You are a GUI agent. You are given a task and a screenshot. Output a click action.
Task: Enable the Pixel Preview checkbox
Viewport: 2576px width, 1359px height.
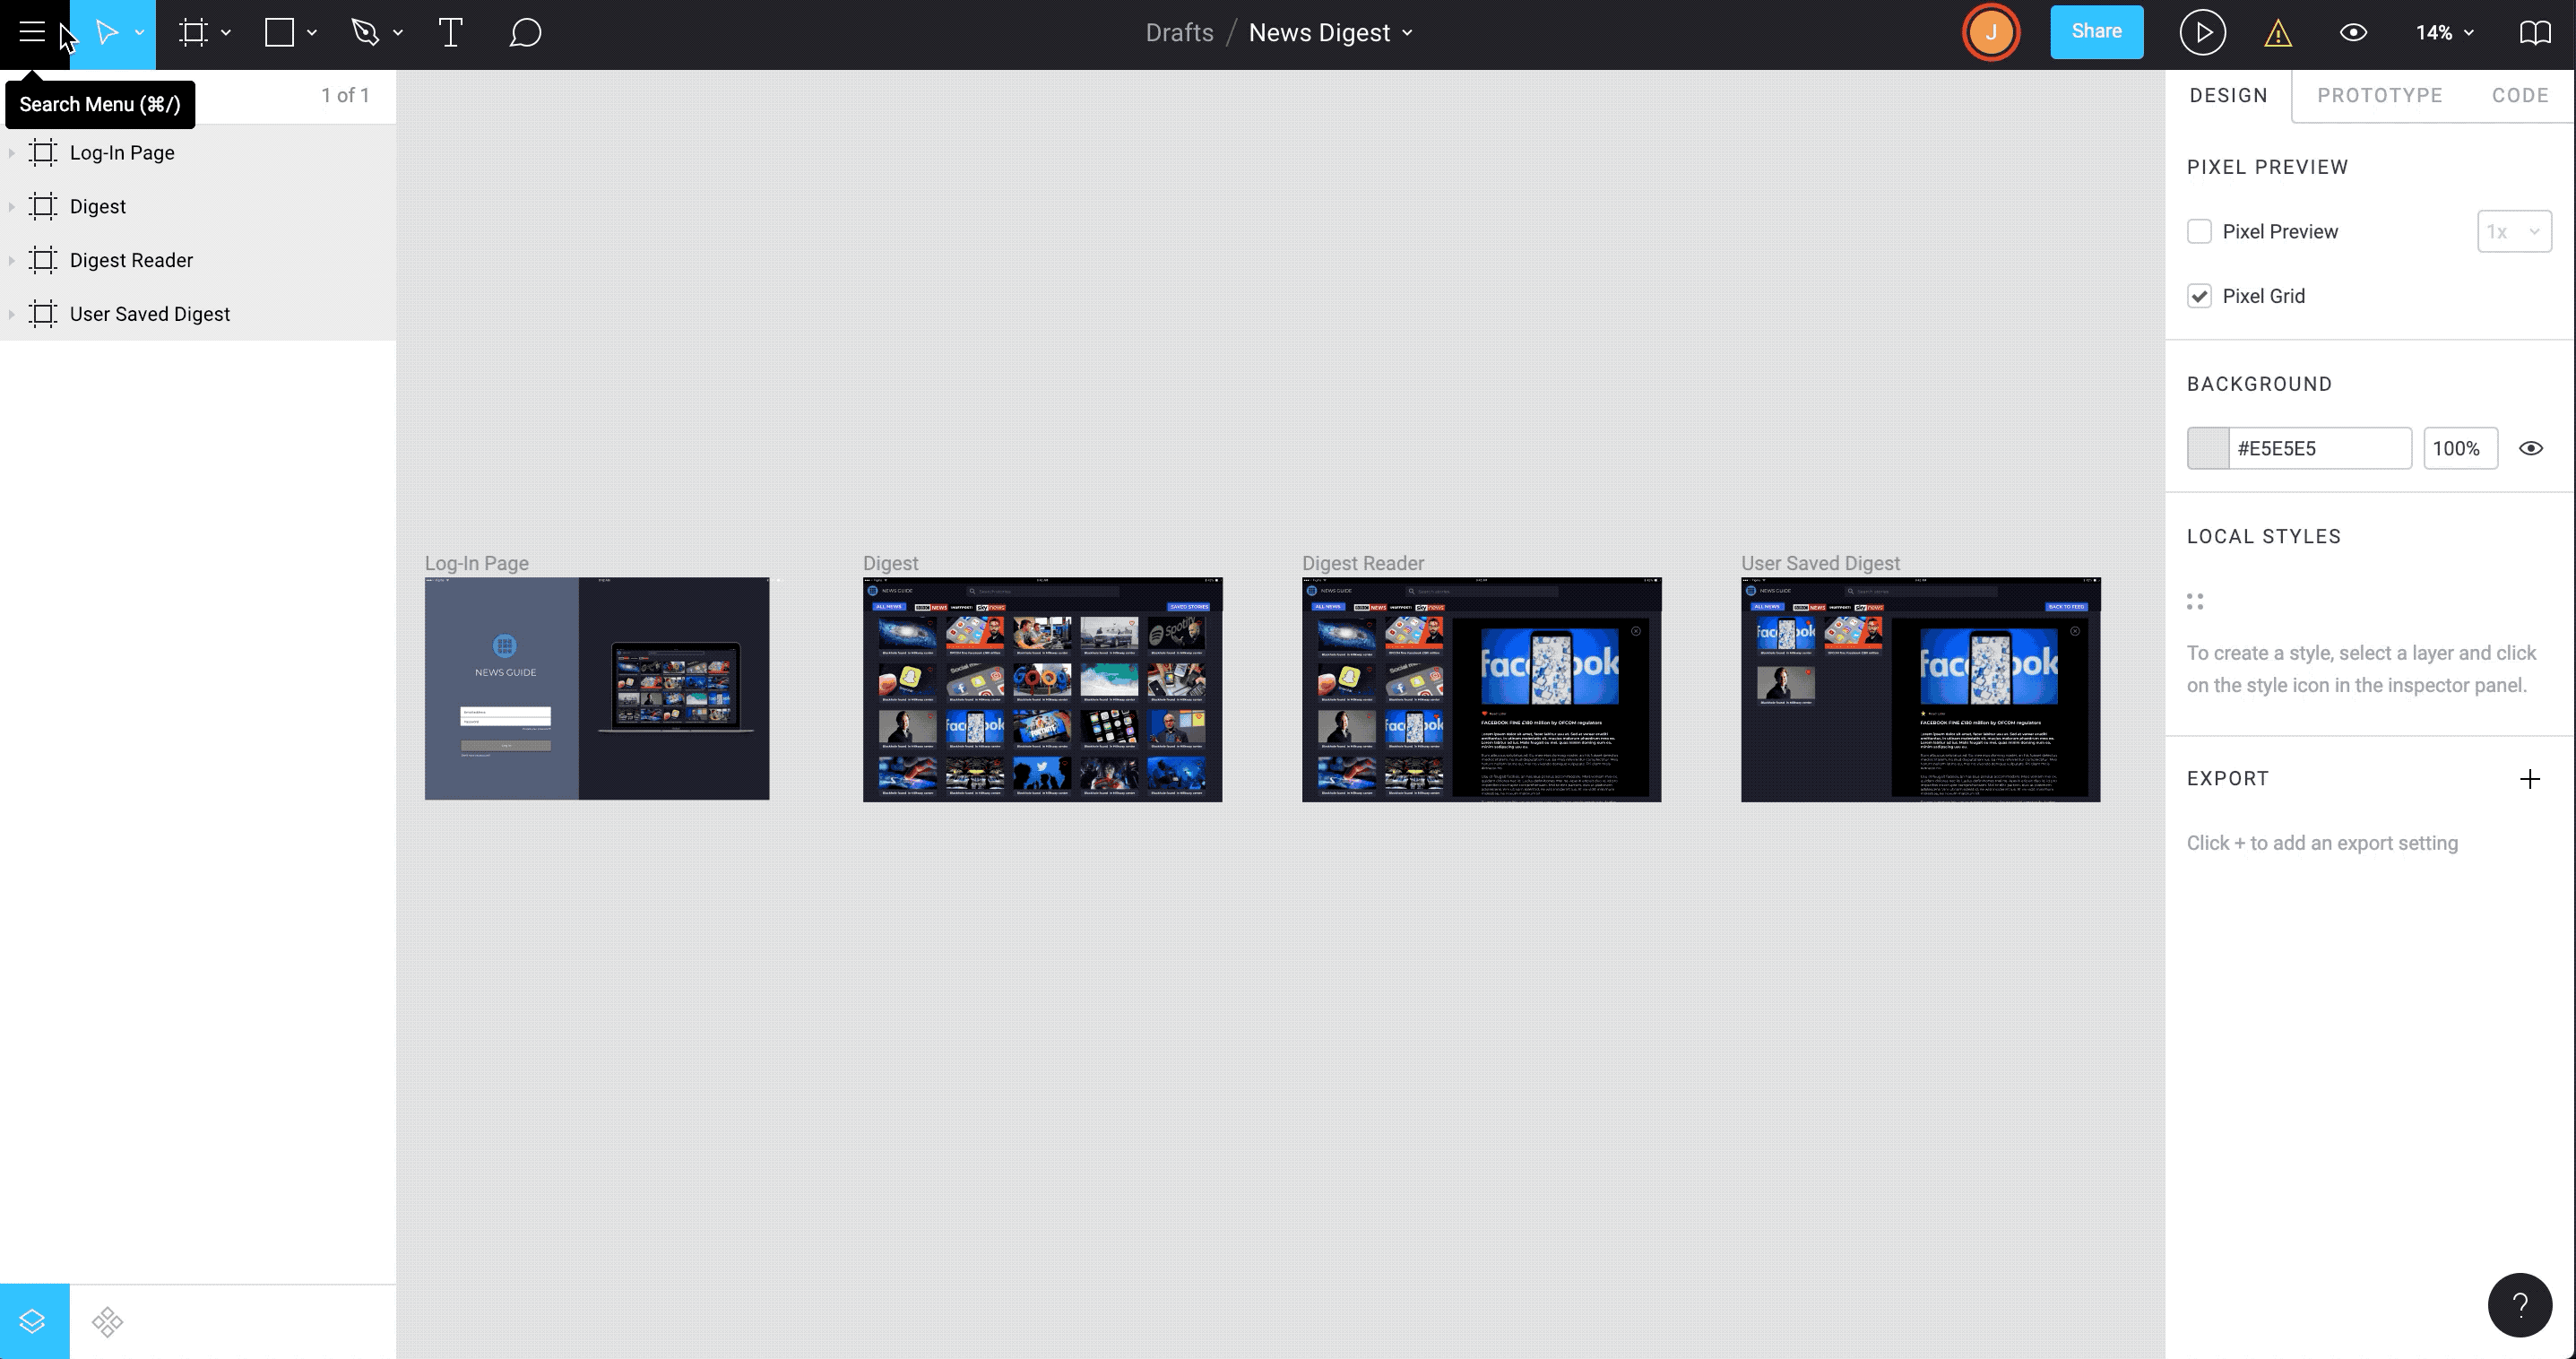pyautogui.click(x=2199, y=231)
